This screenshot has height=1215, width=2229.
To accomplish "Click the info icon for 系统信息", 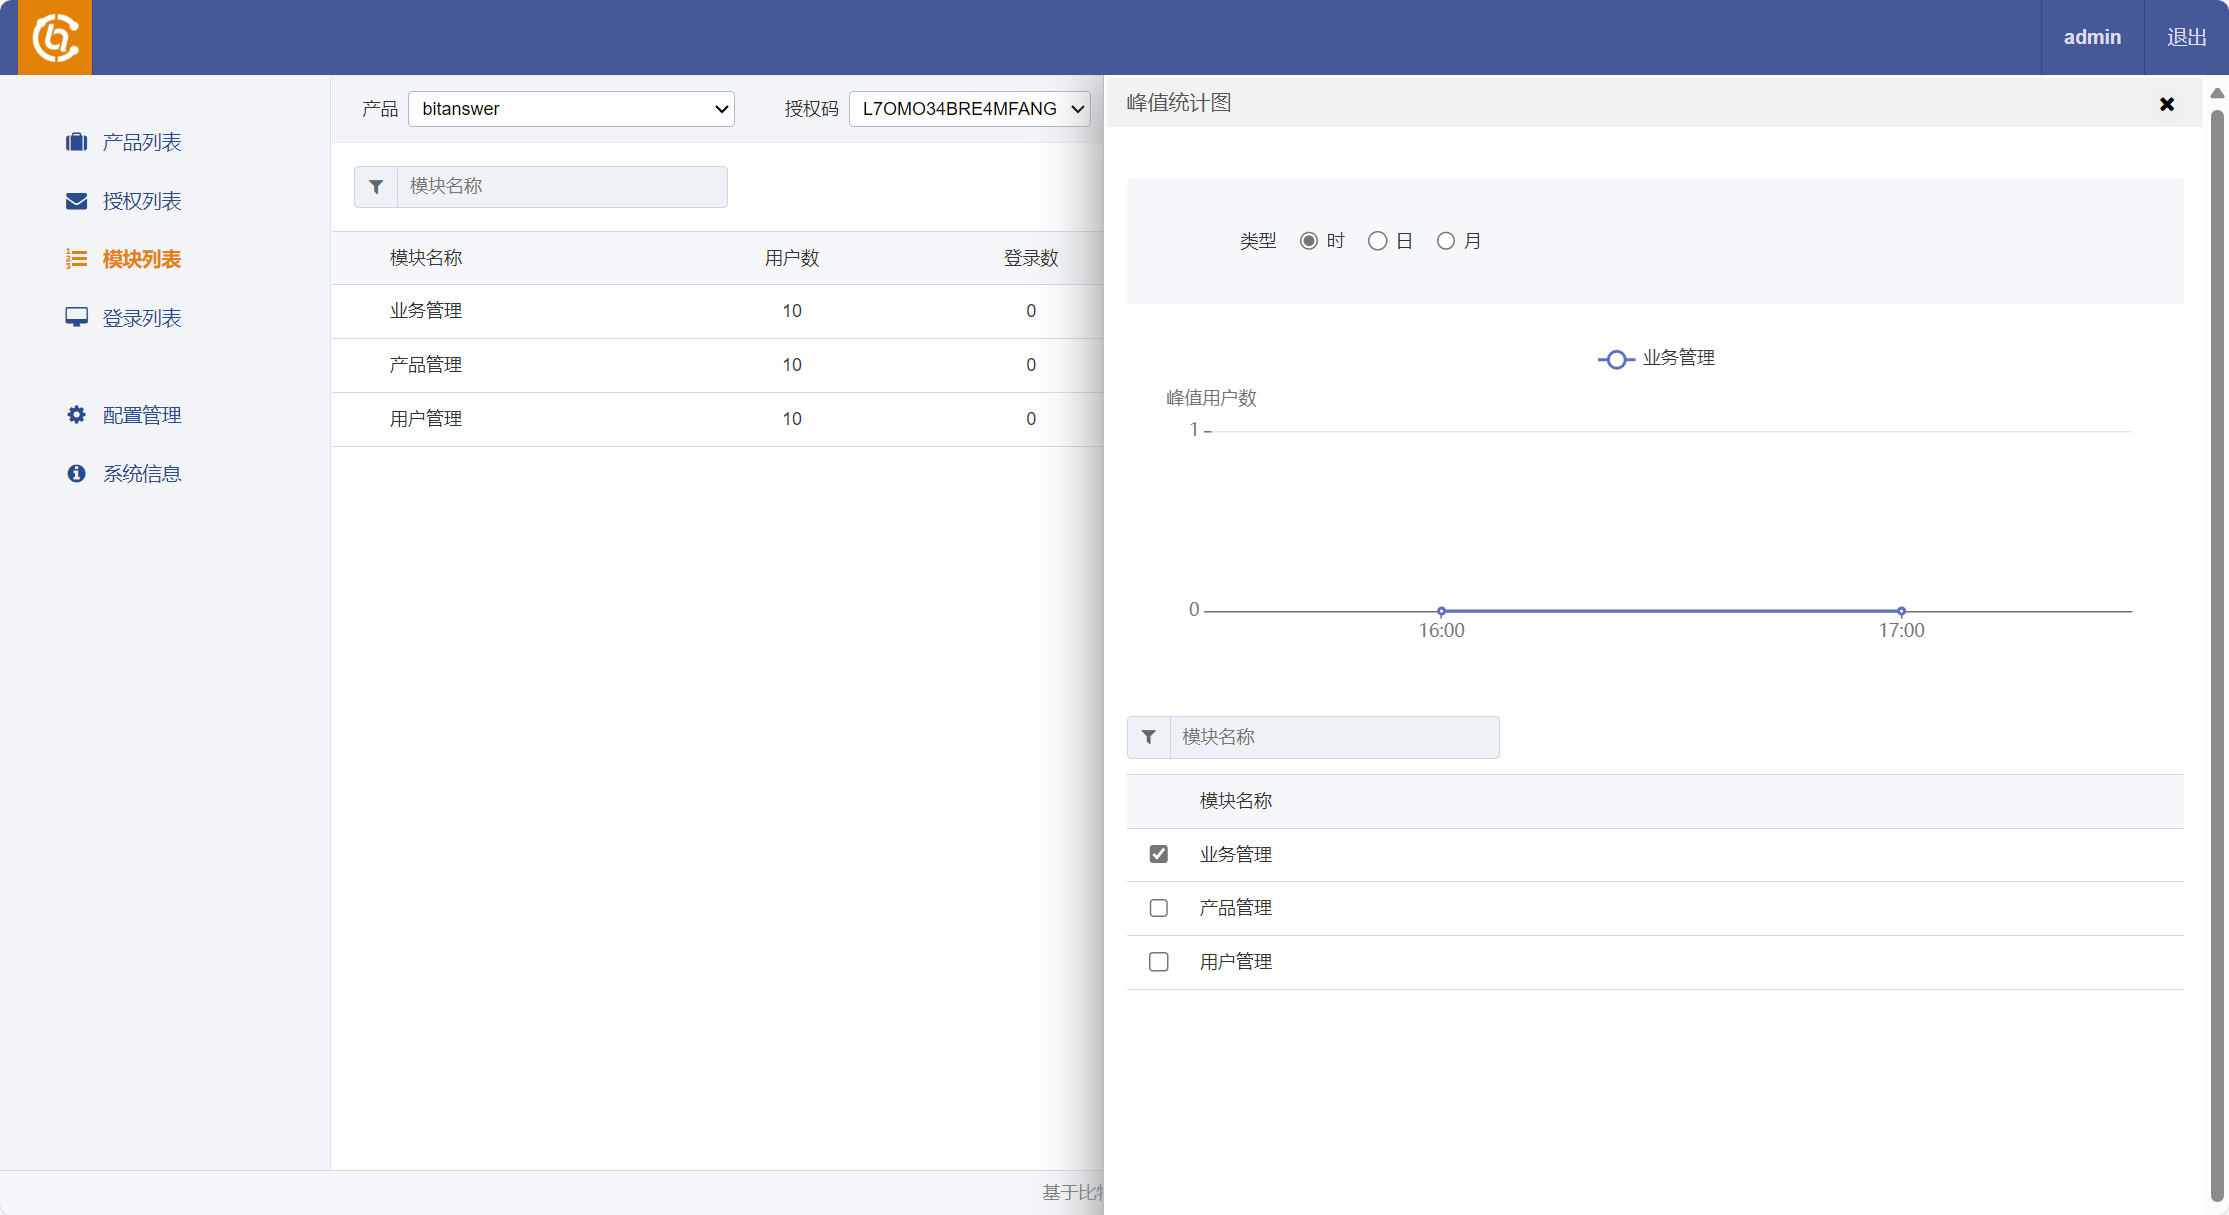I will (x=76, y=473).
